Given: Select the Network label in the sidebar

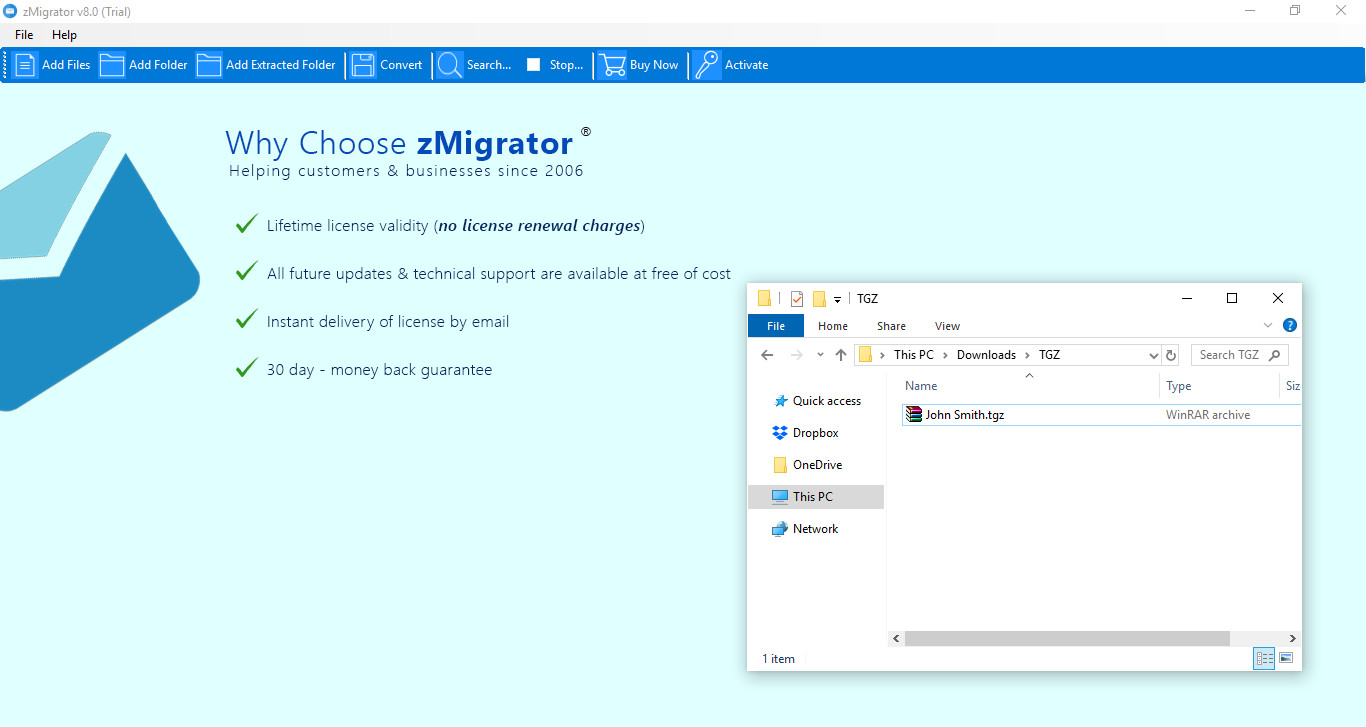Looking at the screenshot, I should click(816, 529).
